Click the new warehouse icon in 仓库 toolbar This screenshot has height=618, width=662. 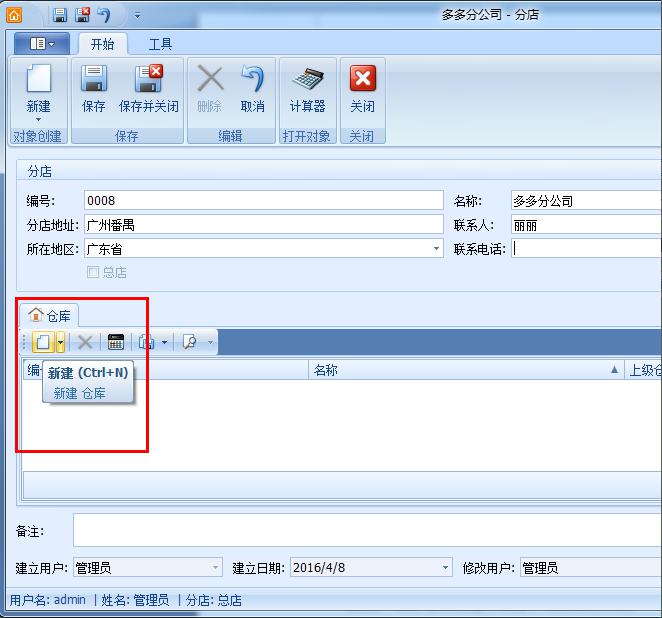click(x=42, y=342)
